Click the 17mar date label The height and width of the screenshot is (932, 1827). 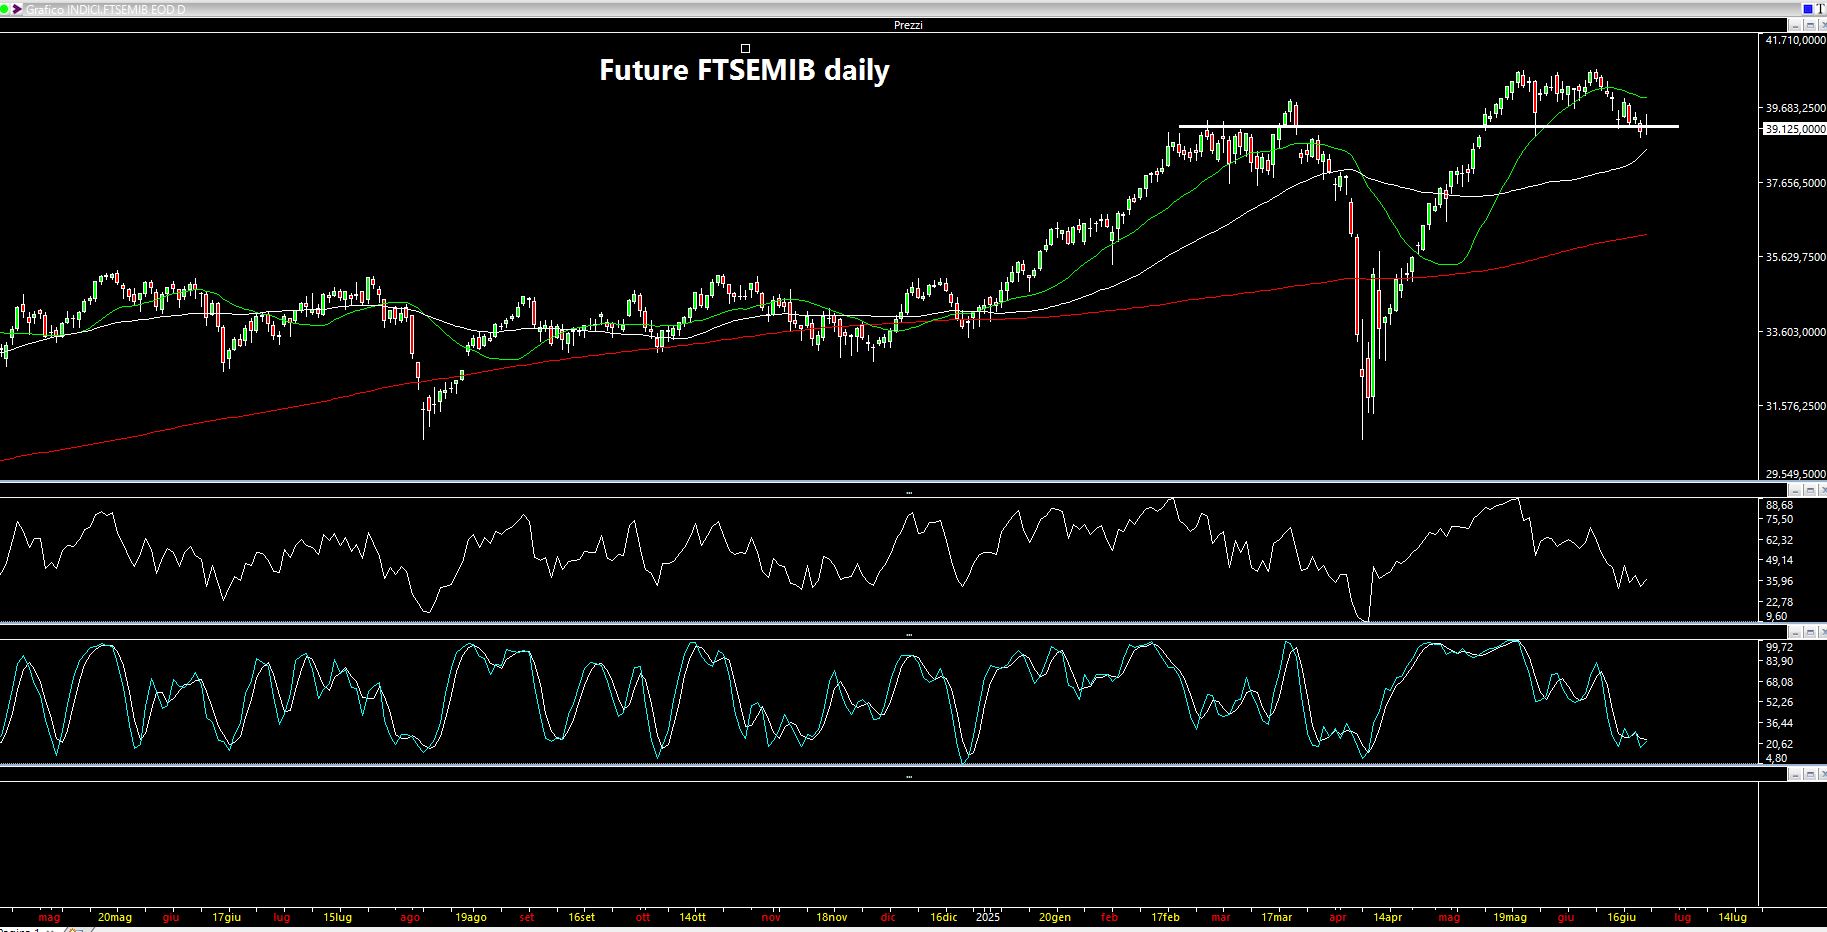pos(1276,917)
